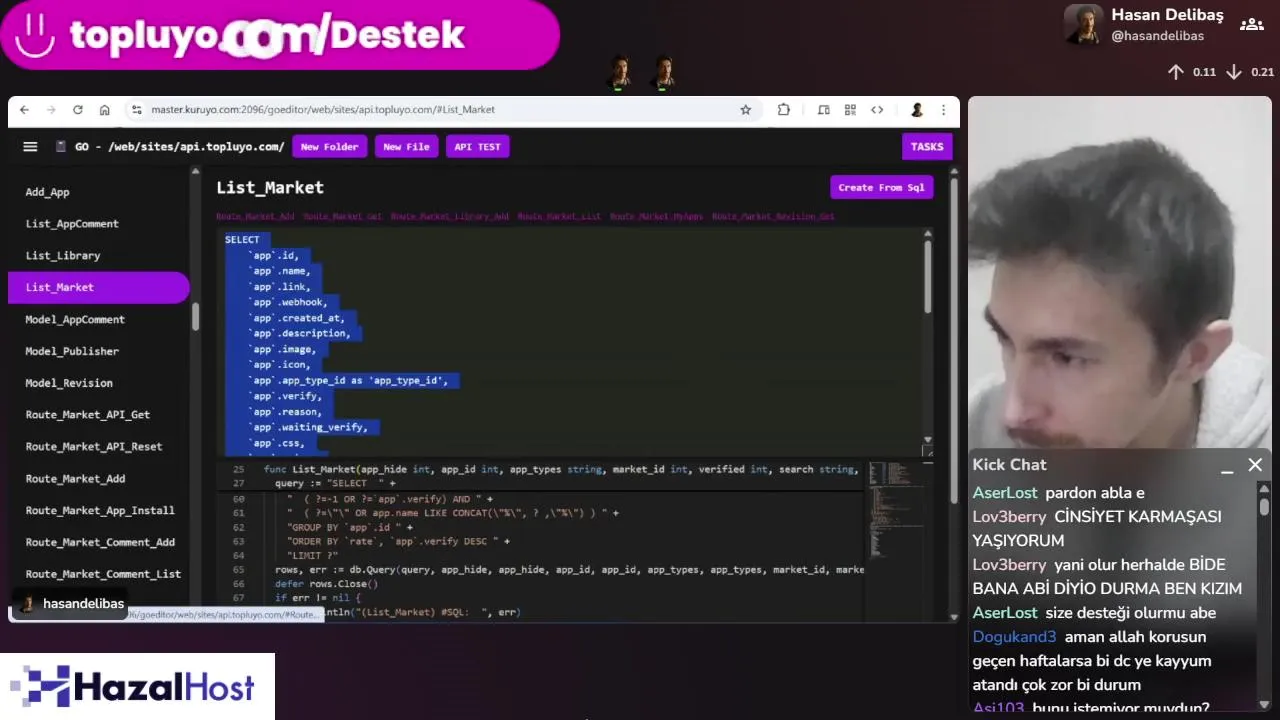Create a New Folder

(x=329, y=147)
